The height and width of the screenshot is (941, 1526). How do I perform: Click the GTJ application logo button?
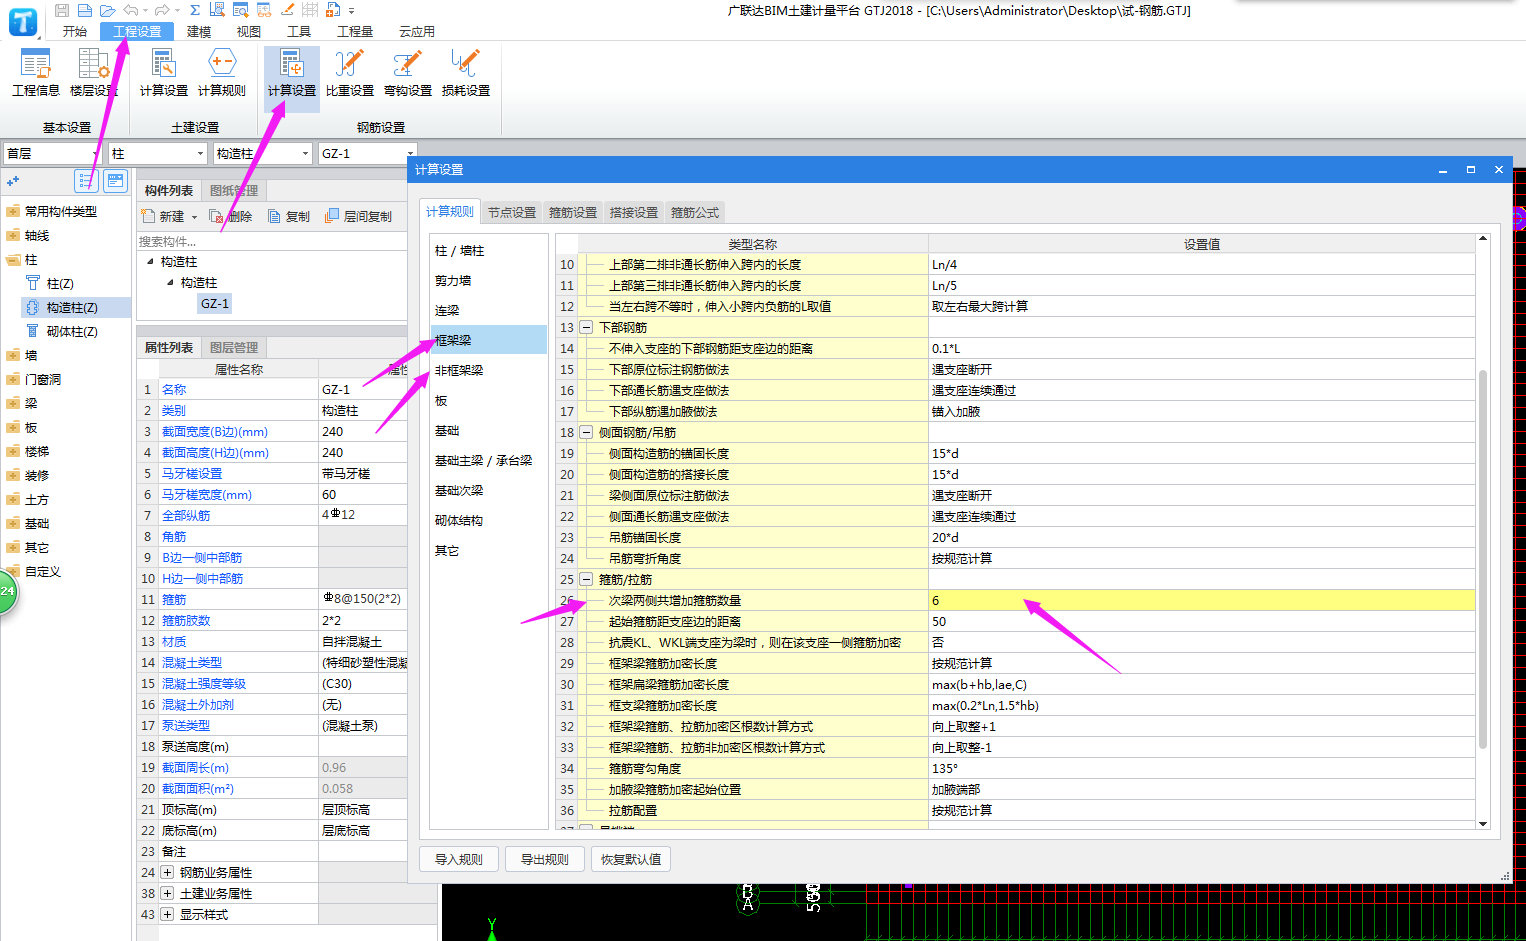[x=23, y=21]
